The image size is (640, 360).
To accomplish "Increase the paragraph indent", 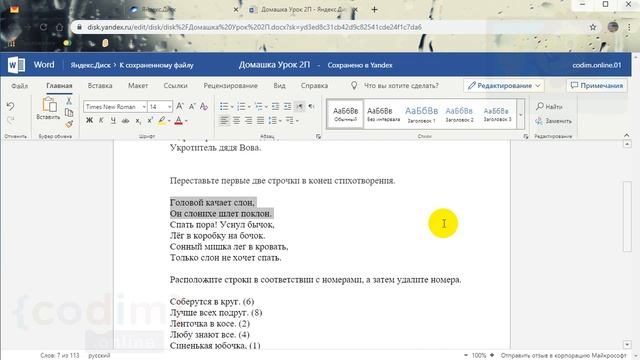I will tap(287, 107).
